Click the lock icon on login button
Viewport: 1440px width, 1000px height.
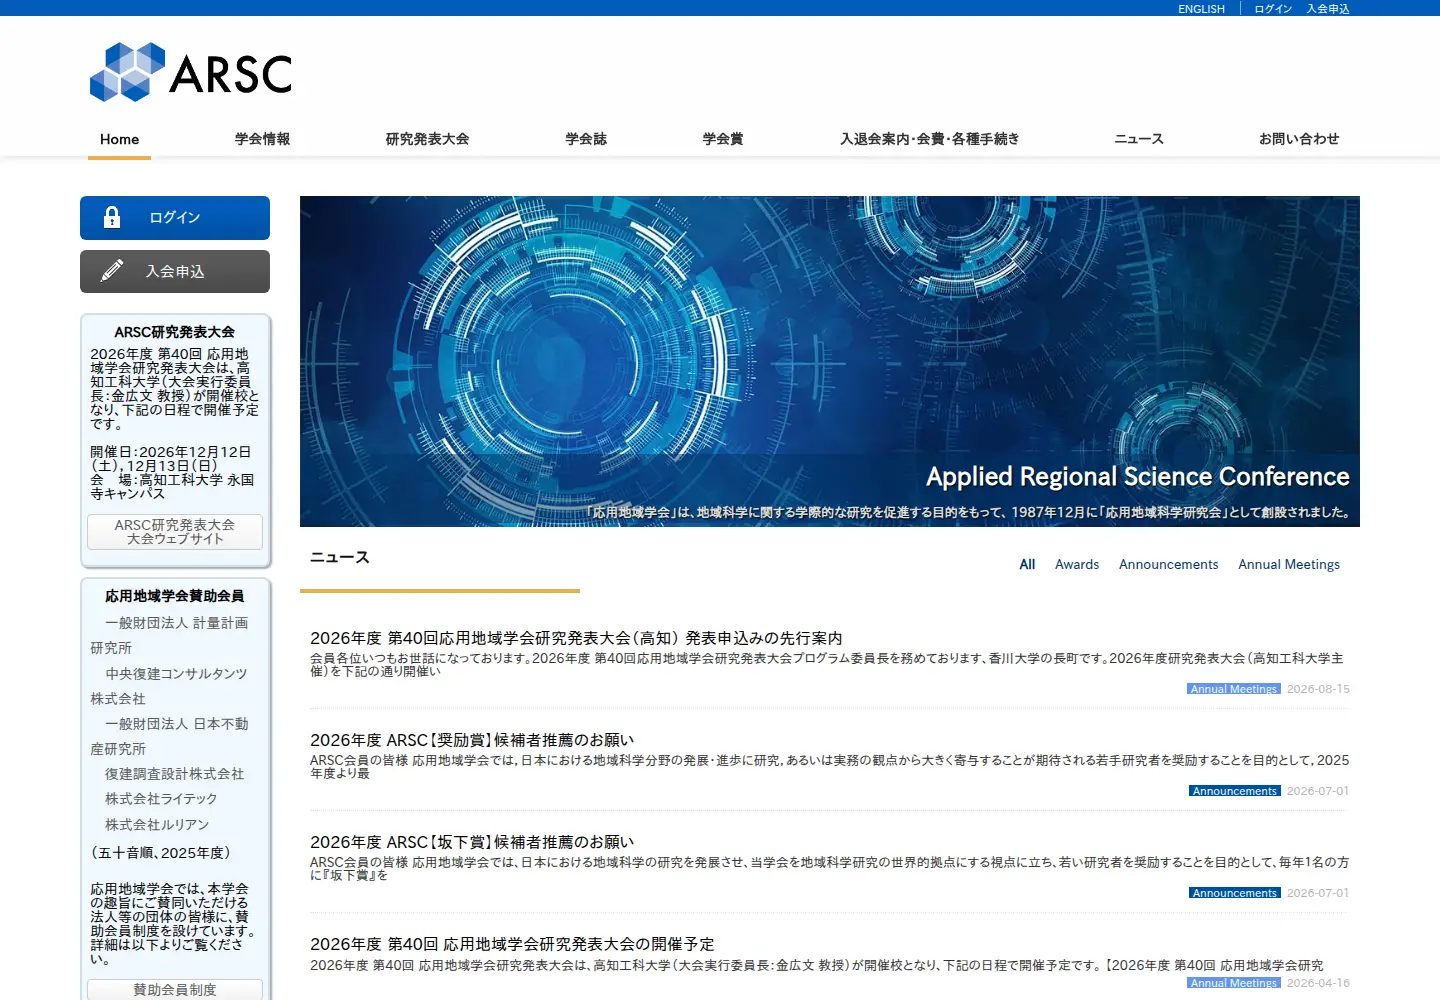coord(112,217)
